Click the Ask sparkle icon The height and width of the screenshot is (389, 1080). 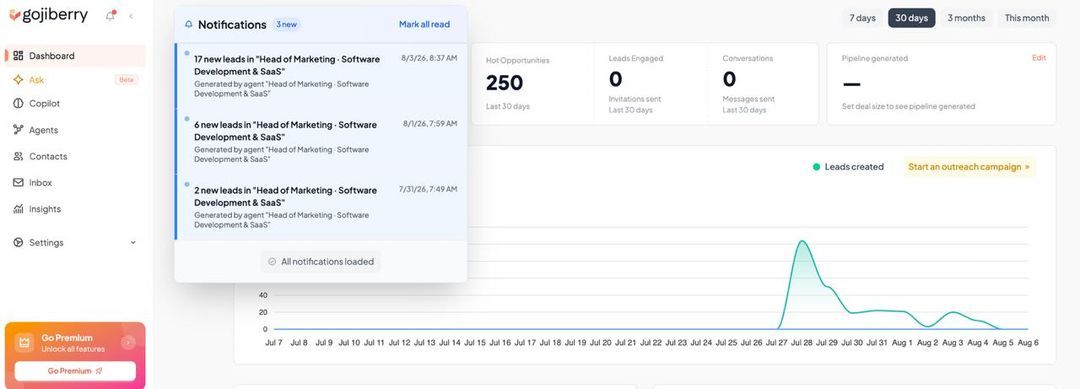(19, 80)
